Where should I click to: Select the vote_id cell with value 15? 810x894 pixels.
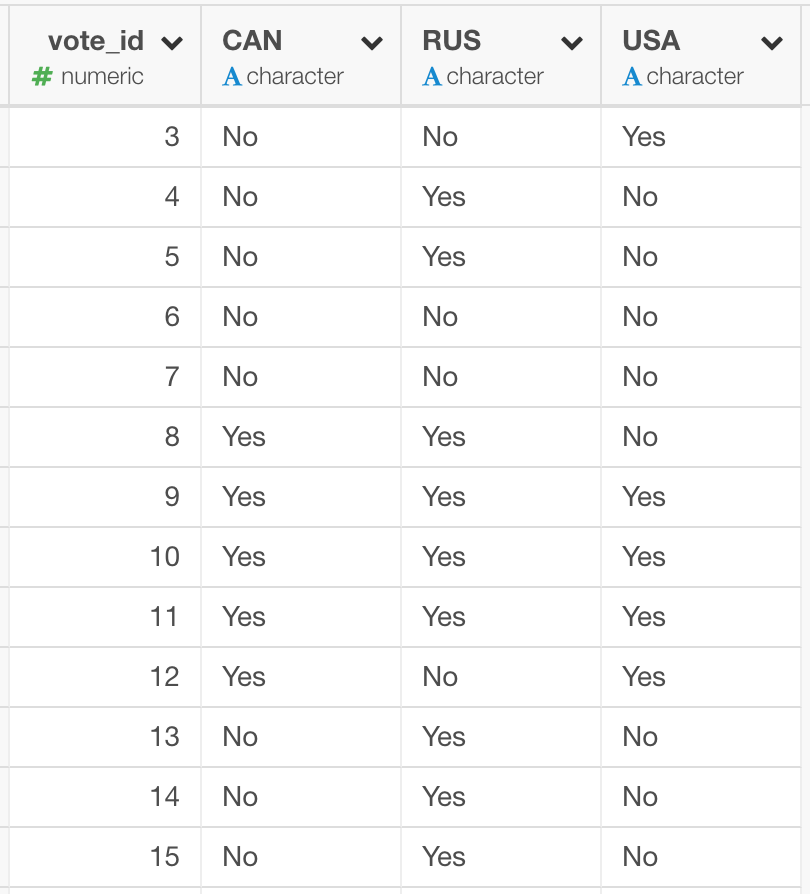point(105,857)
